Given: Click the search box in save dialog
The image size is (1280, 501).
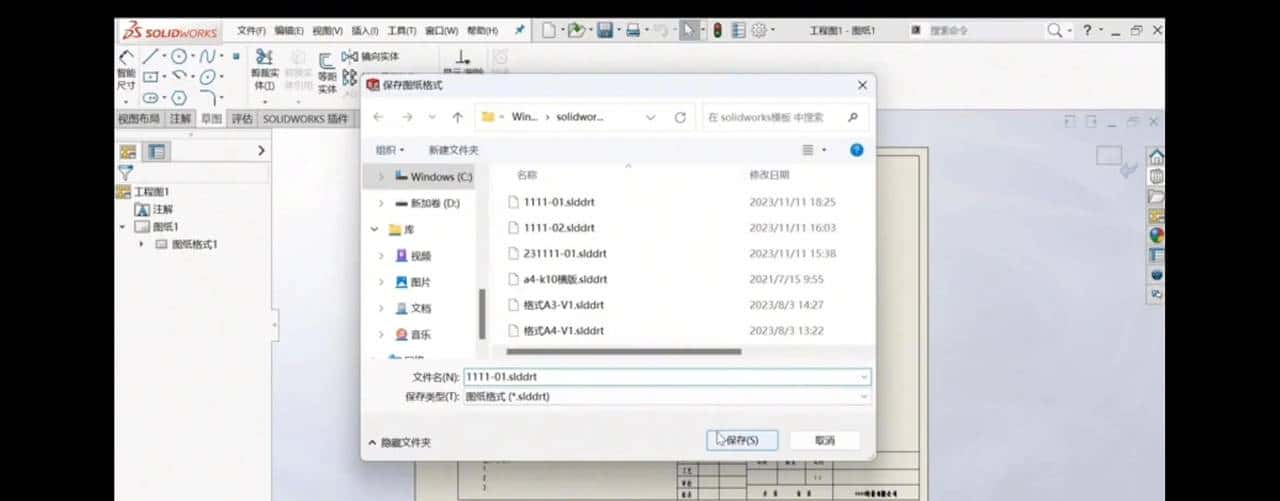Looking at the screenshot, I should click(785, 117).
